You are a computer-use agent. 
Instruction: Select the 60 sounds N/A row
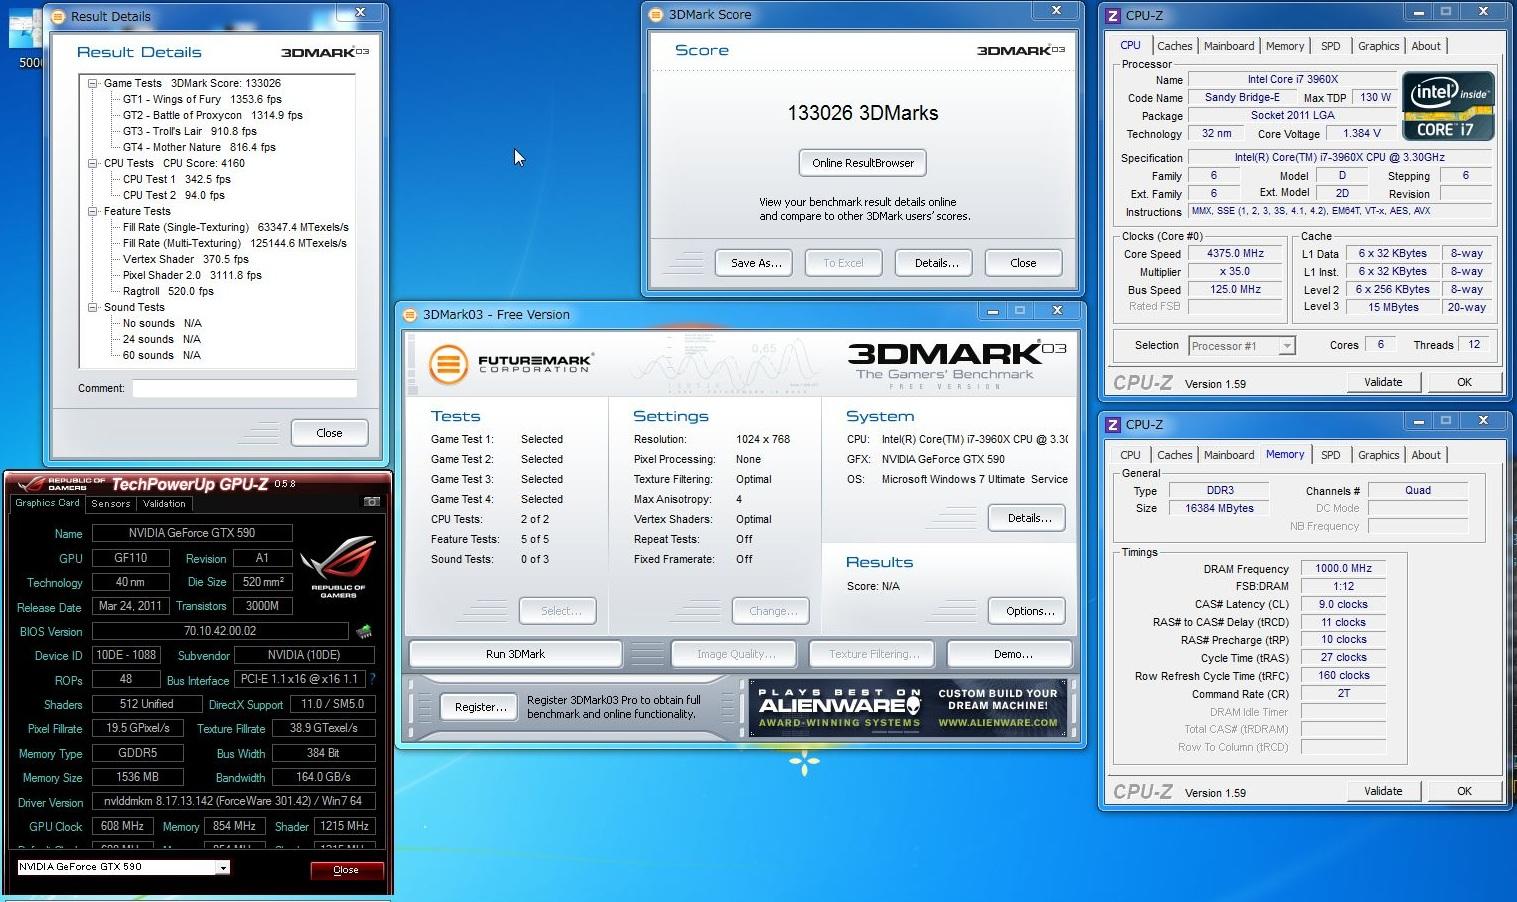tap(161, 355)
